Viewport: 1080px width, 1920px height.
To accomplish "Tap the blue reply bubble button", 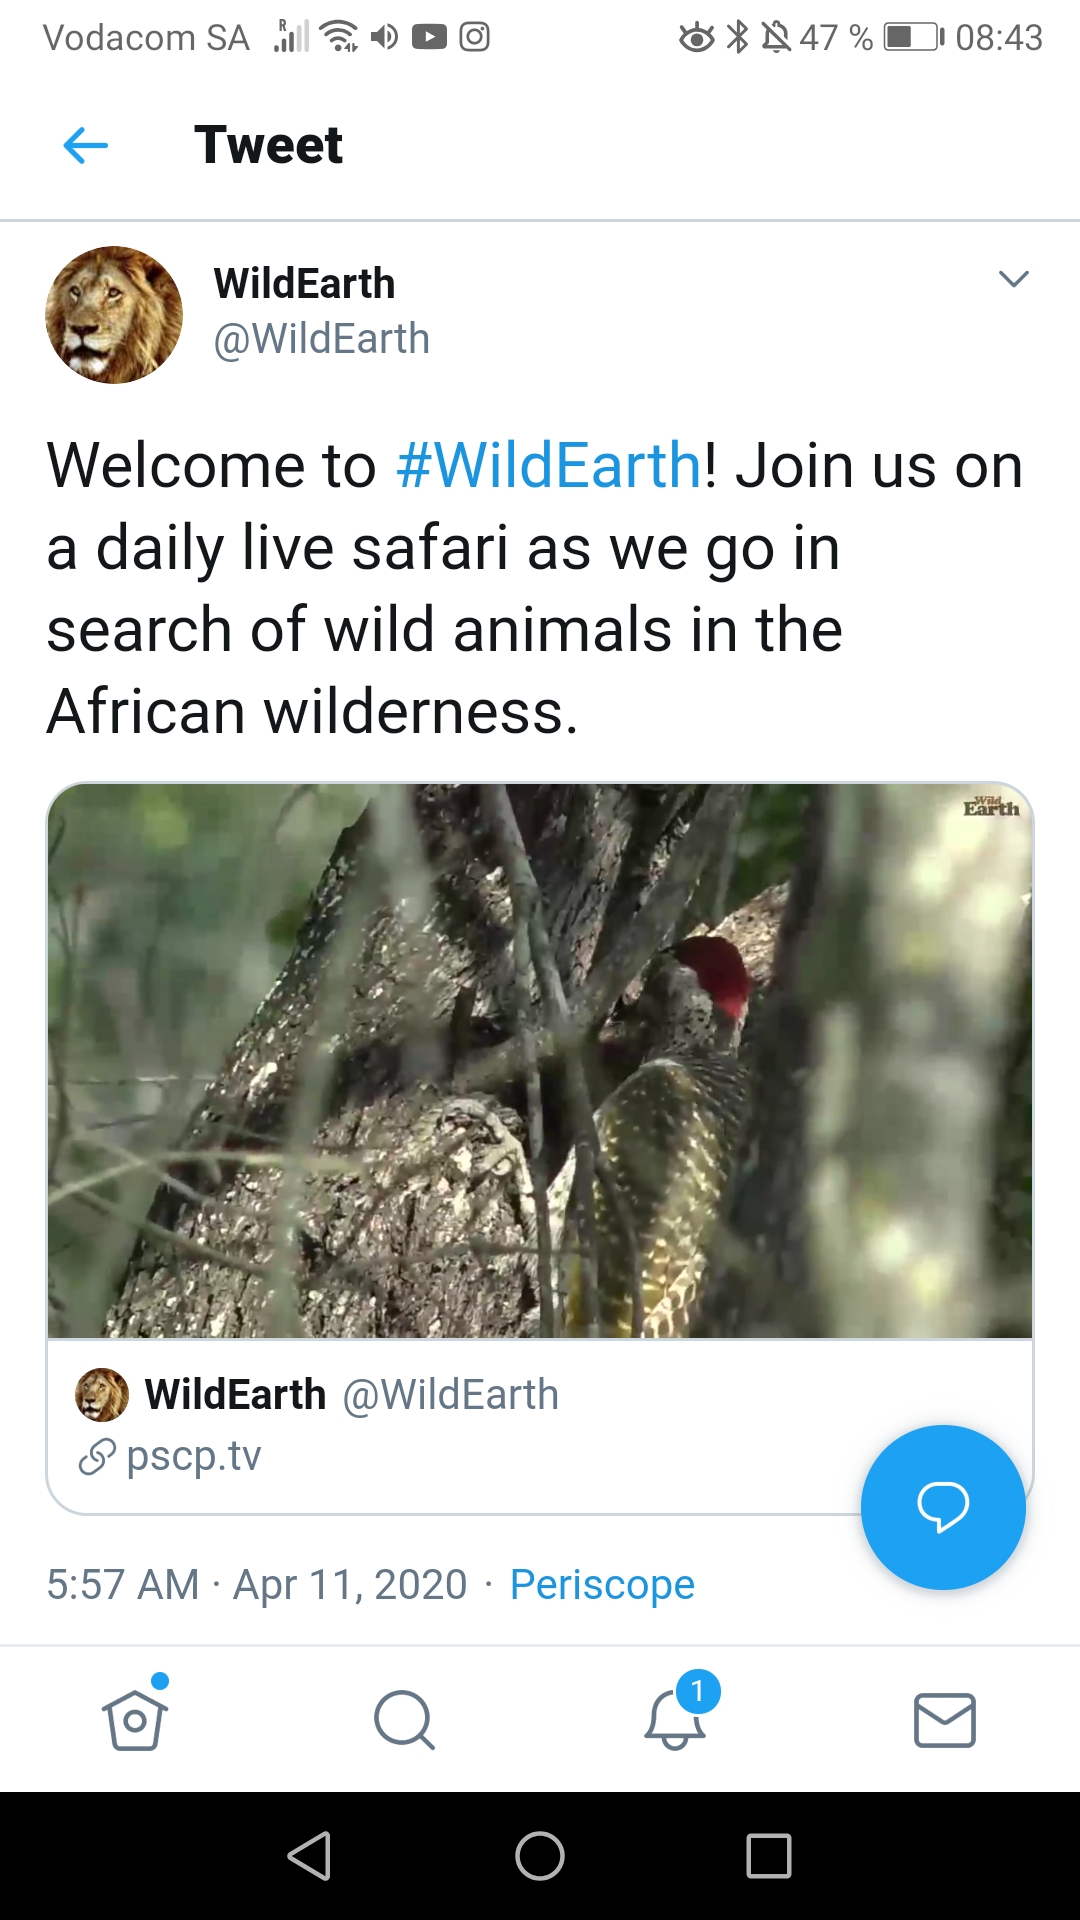I will tap(943, 1506).
